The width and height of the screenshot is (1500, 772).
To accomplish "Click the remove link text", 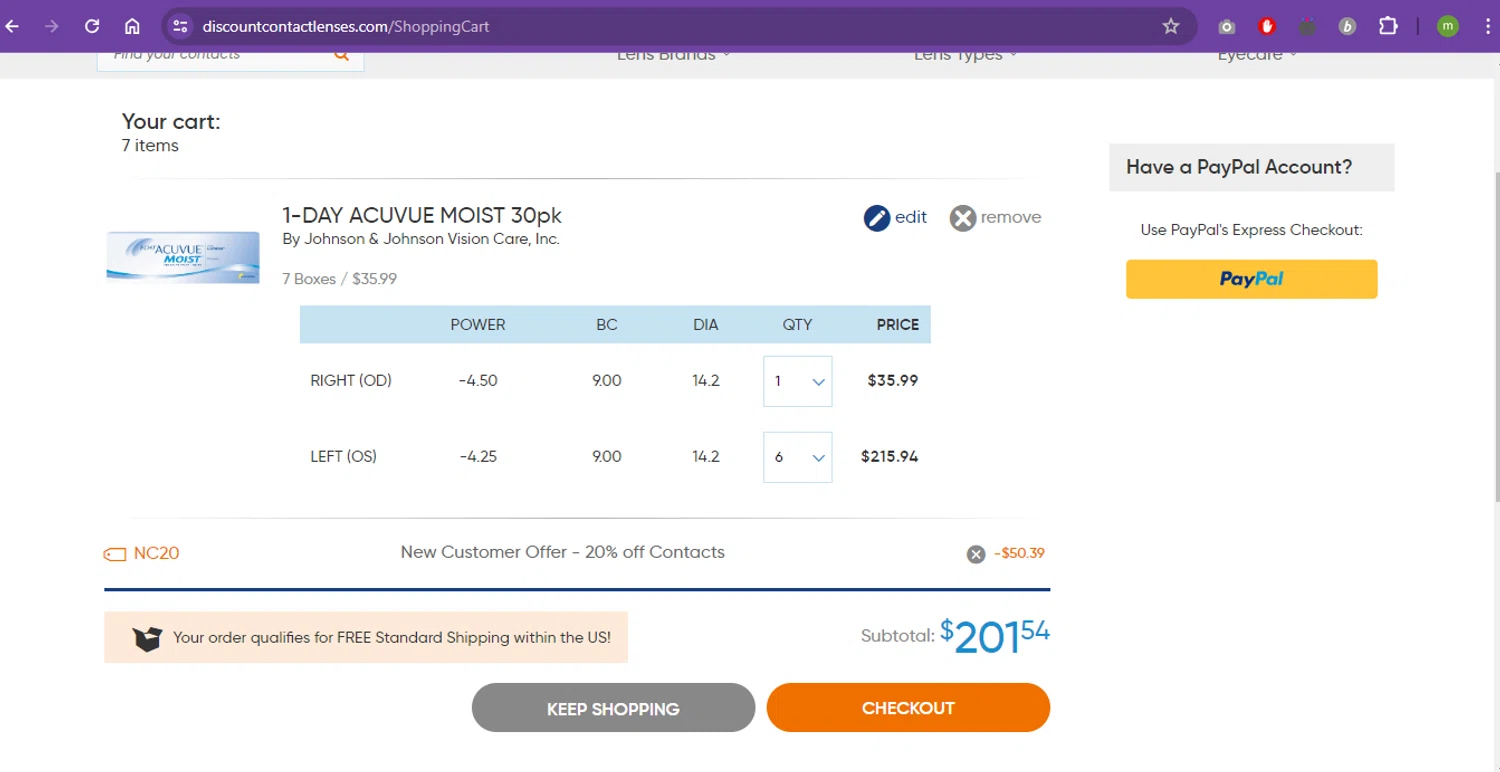I will [x=1011, y=217].
